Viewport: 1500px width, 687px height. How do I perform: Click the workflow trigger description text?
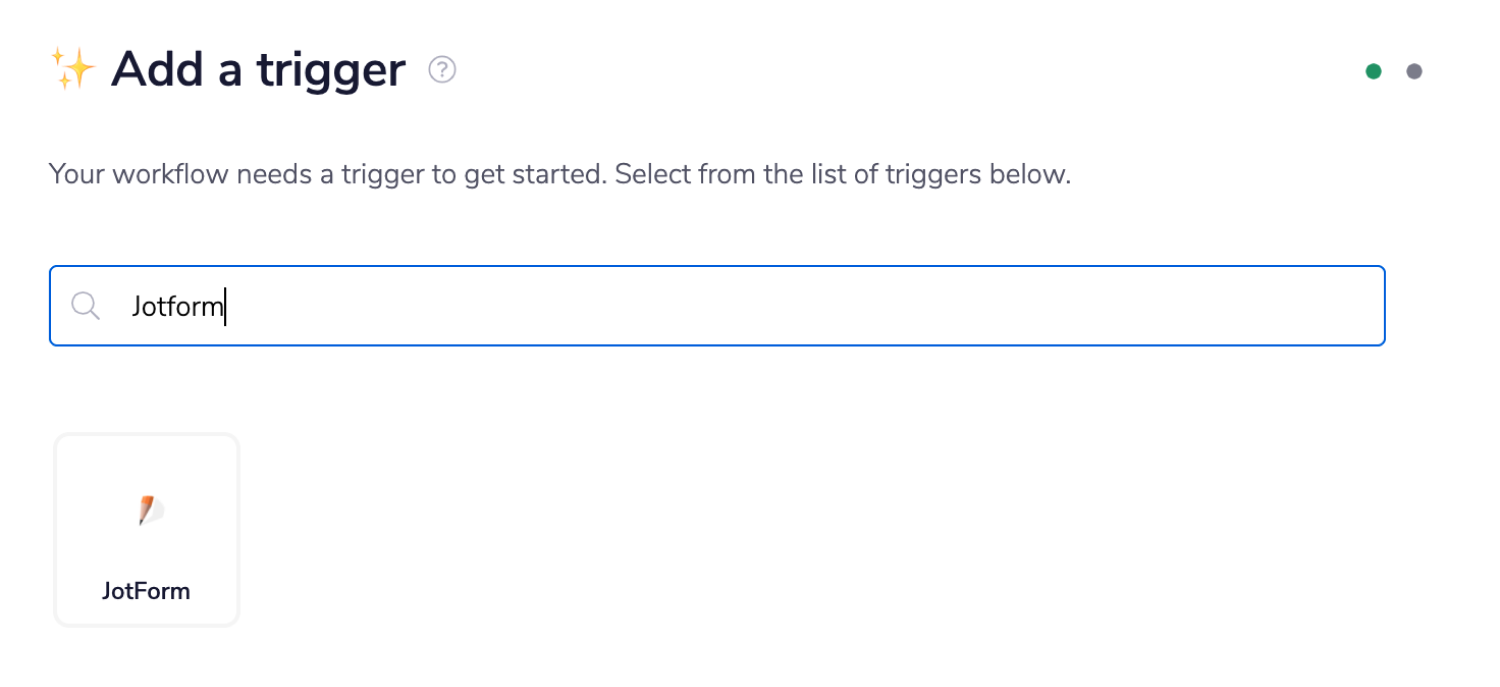(559, 175)
